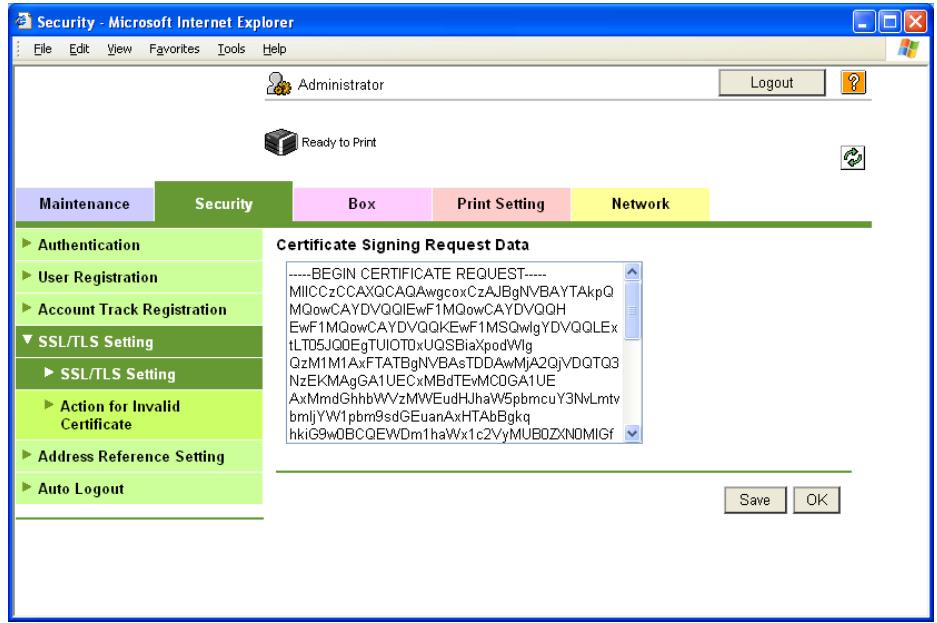The image size is (937, 623).
Task: Open the Favorites menu
Action: (x=174, y=49)
